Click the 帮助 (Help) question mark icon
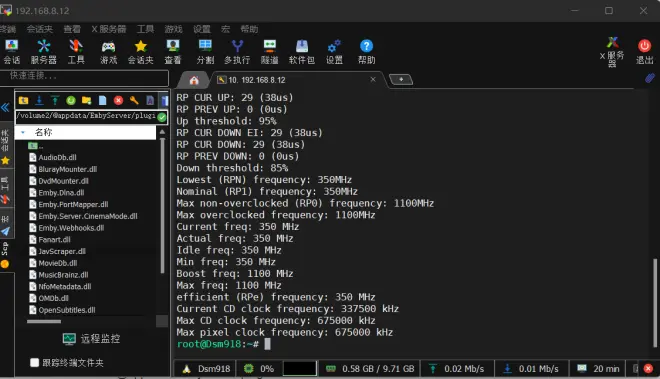The image size is (660, 379). point(366,51)
